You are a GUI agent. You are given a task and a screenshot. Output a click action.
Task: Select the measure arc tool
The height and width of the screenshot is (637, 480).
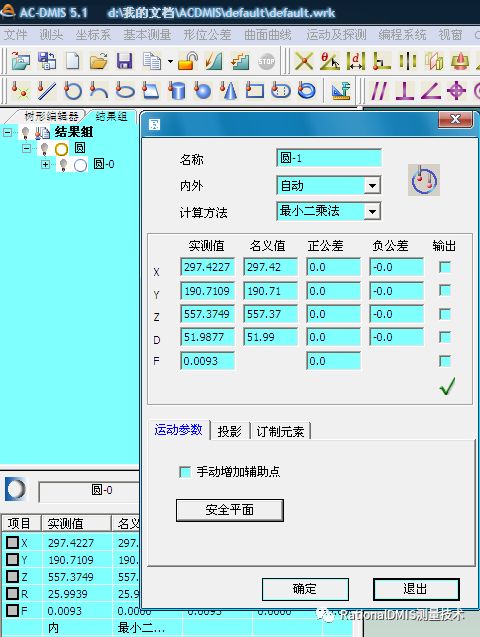[x=99, y=91]
